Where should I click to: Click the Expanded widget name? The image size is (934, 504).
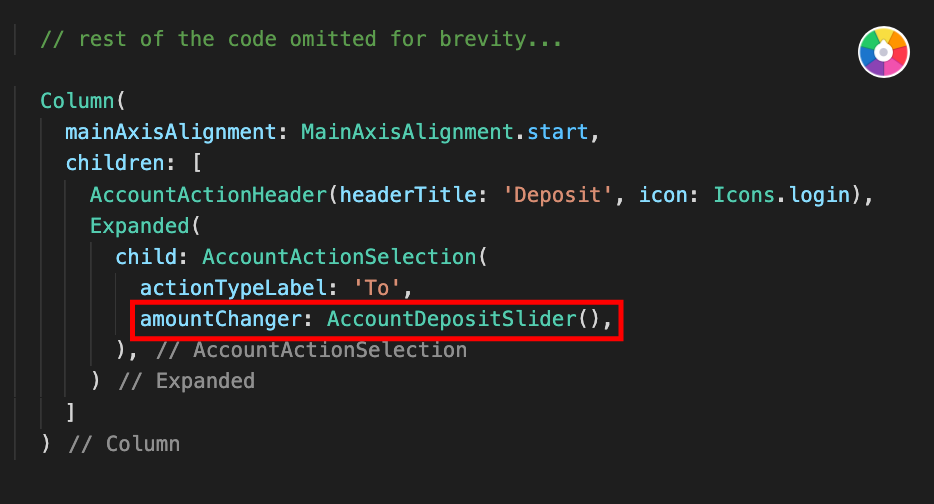tap(139, 226)
